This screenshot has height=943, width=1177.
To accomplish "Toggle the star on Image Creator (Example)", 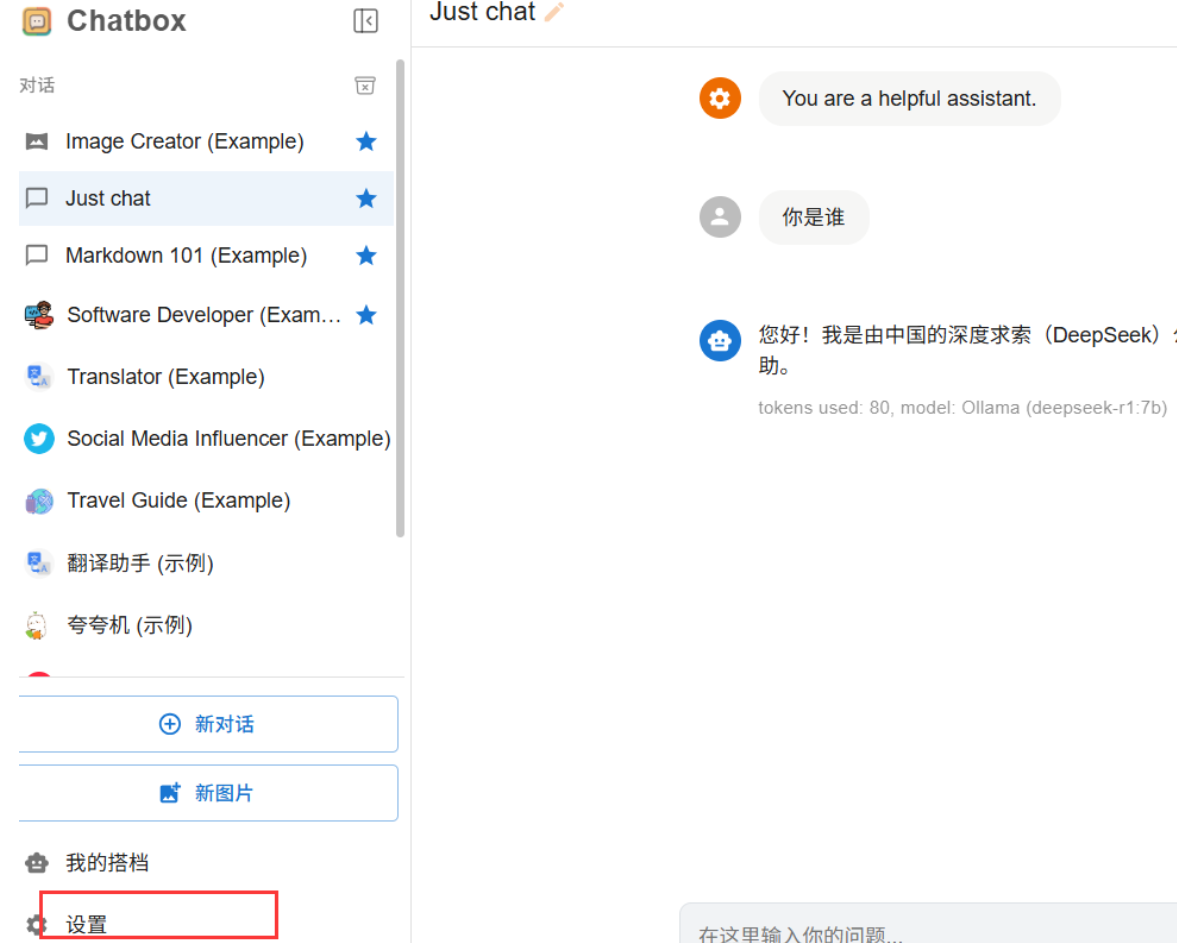I will (x=366, y=141).
